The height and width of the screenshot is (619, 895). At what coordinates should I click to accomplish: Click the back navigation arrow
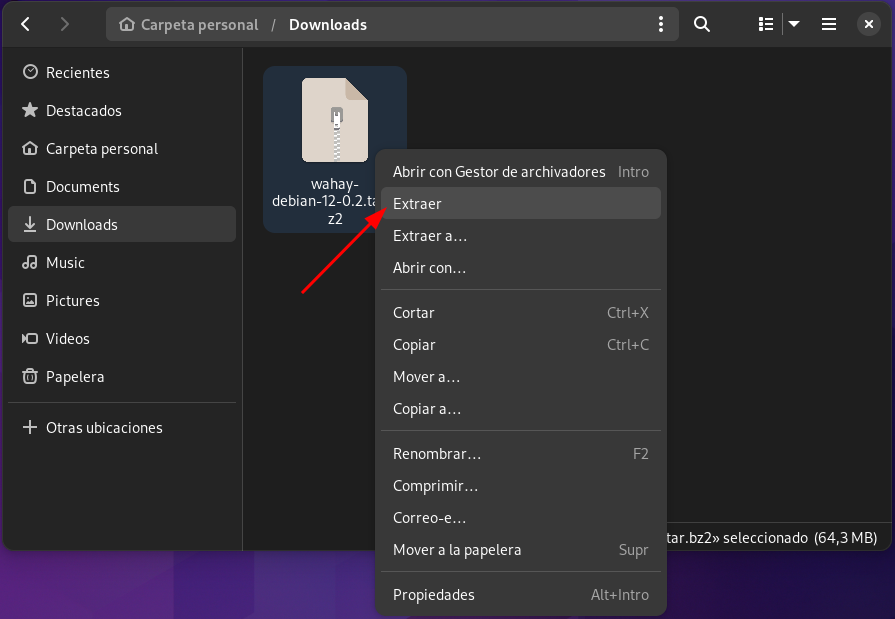pos(26,24)
